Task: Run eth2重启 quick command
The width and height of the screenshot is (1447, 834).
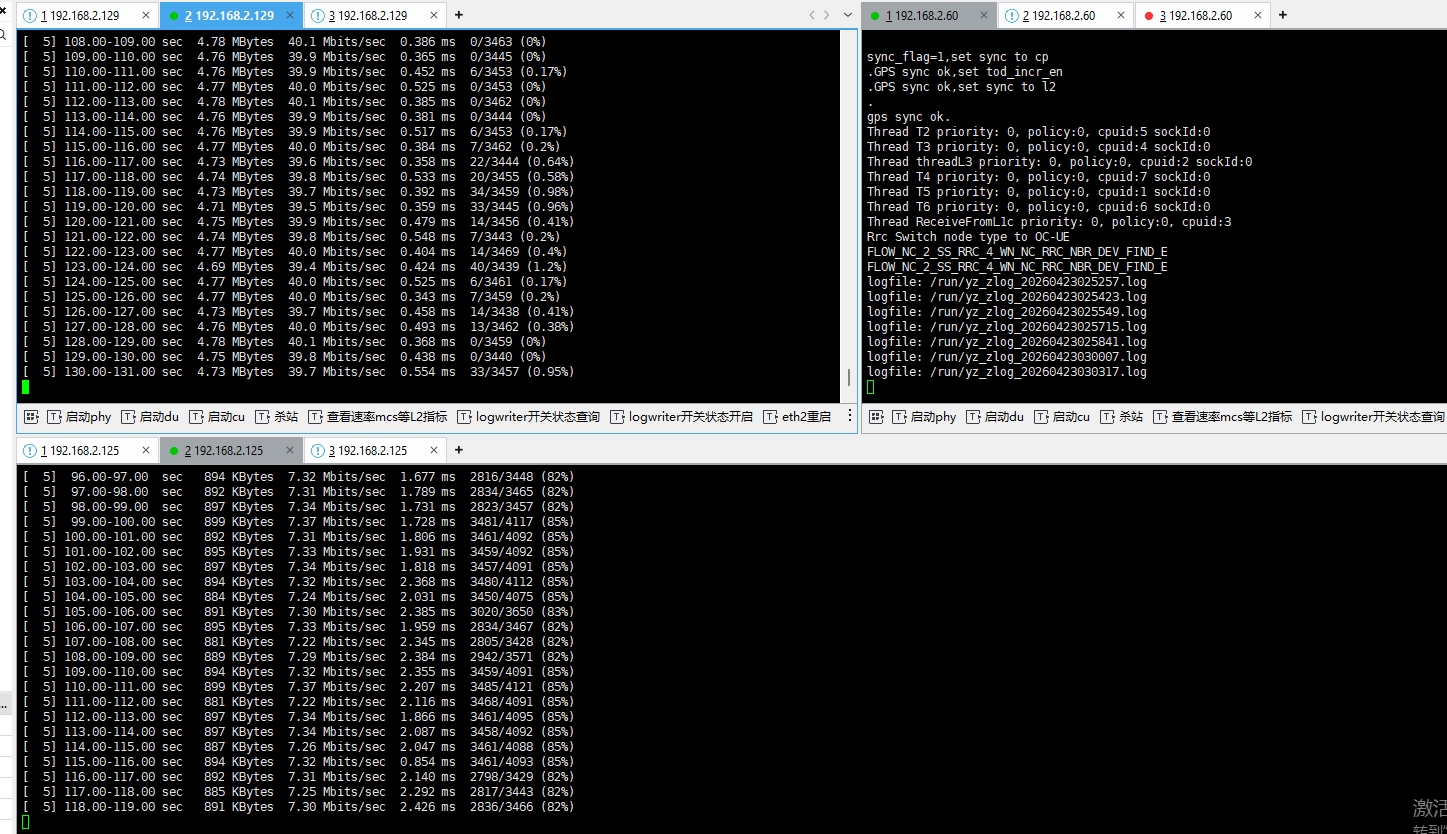Action: click(x=797, y=417)
